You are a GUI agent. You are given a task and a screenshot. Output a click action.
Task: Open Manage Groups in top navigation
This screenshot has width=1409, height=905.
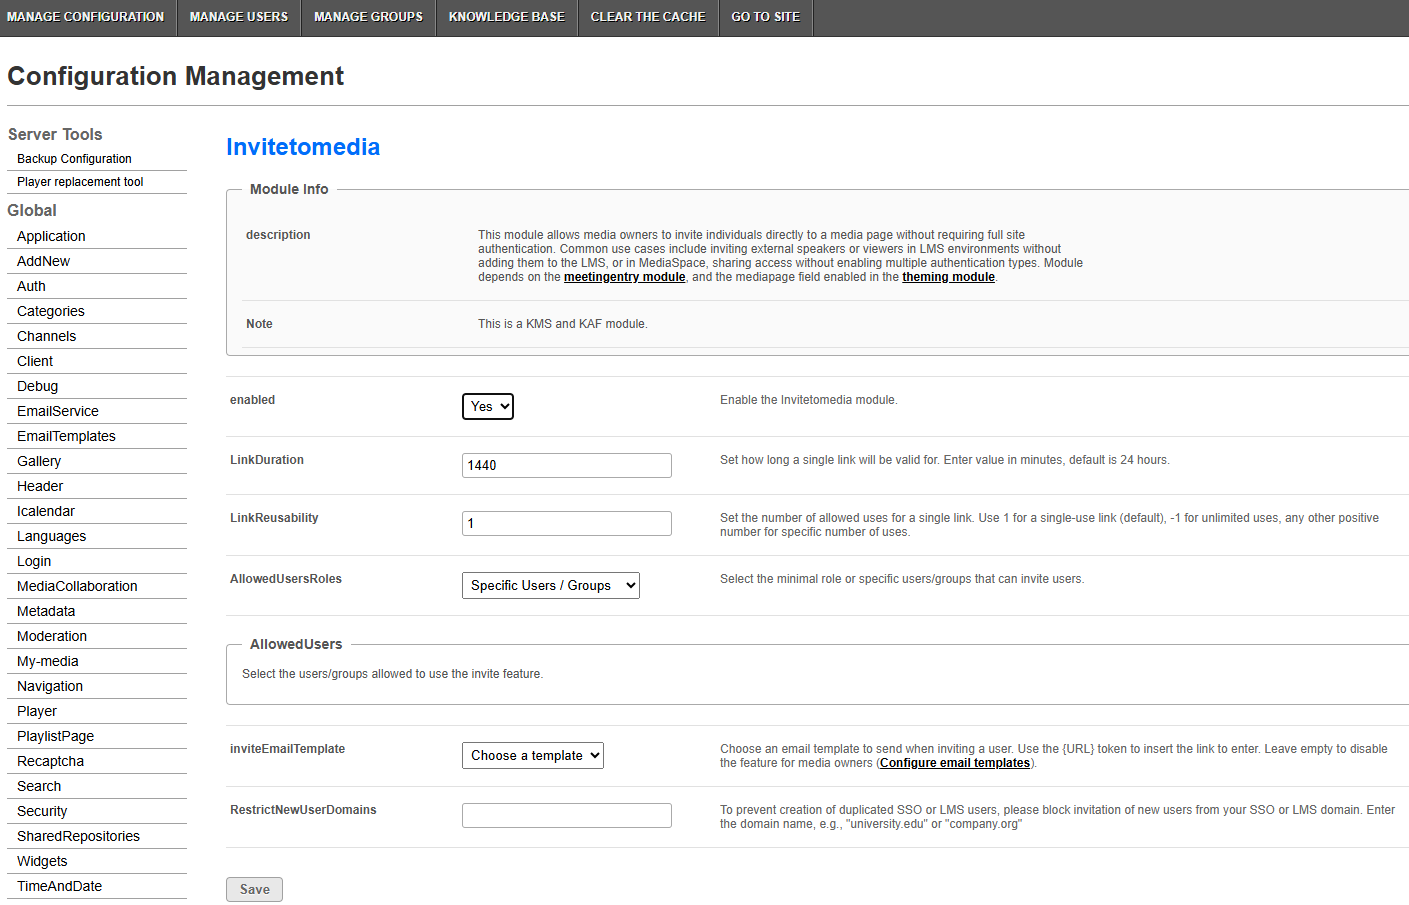tap(368, 17)
